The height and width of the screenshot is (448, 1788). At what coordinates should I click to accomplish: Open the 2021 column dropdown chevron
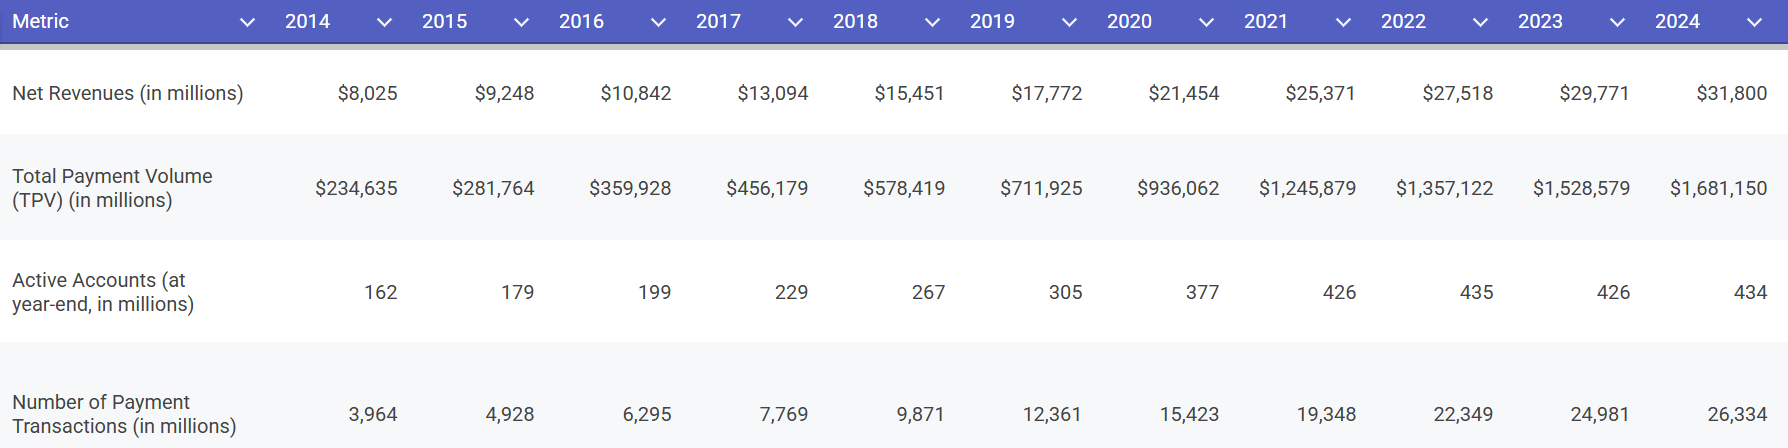pos(1343,22)
